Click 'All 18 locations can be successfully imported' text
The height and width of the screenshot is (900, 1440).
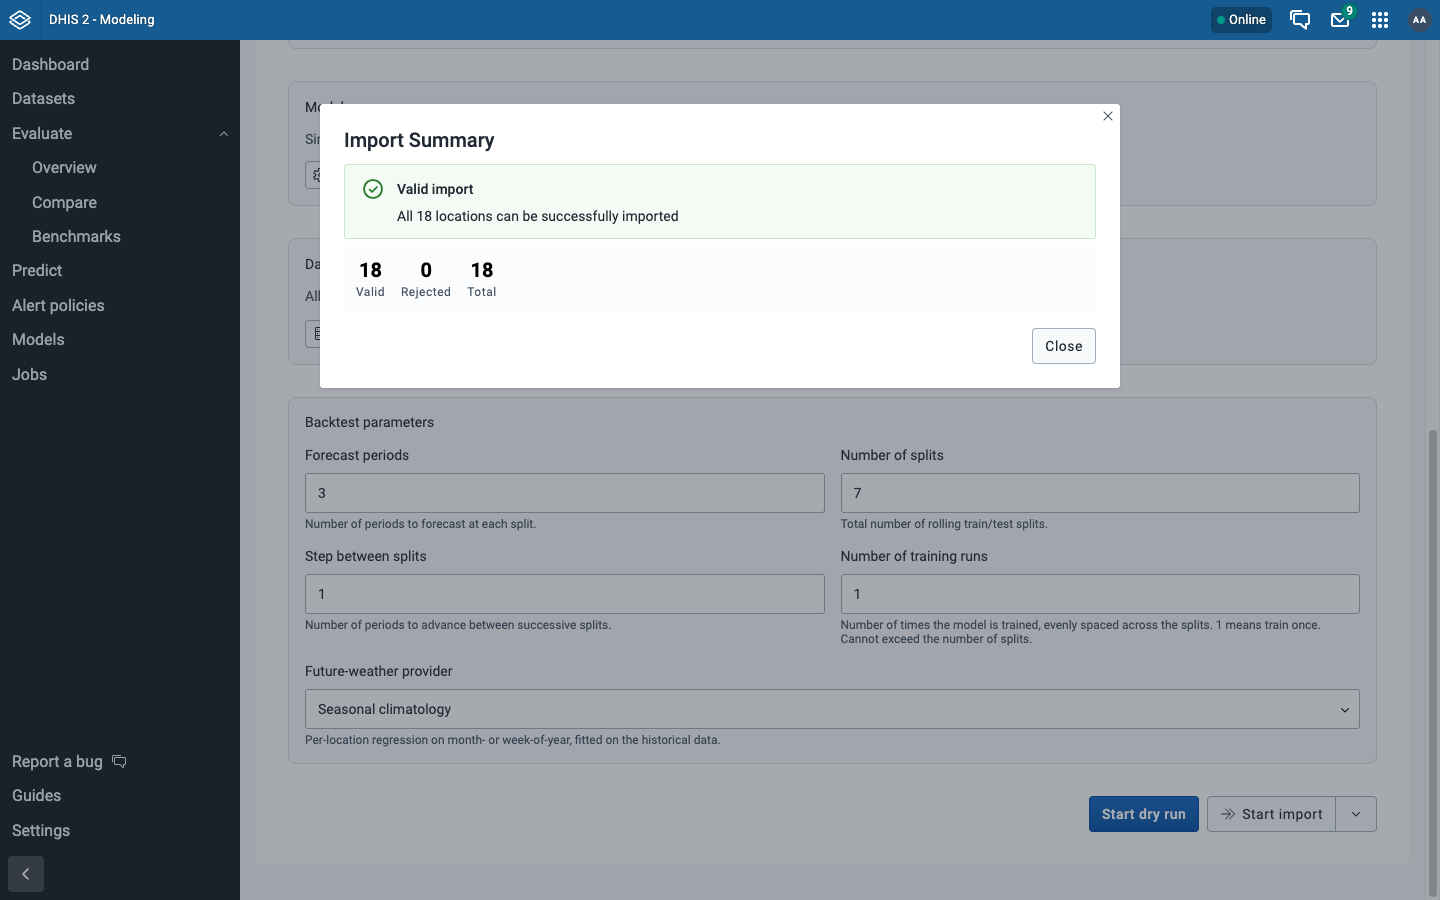tap(538, 216)
